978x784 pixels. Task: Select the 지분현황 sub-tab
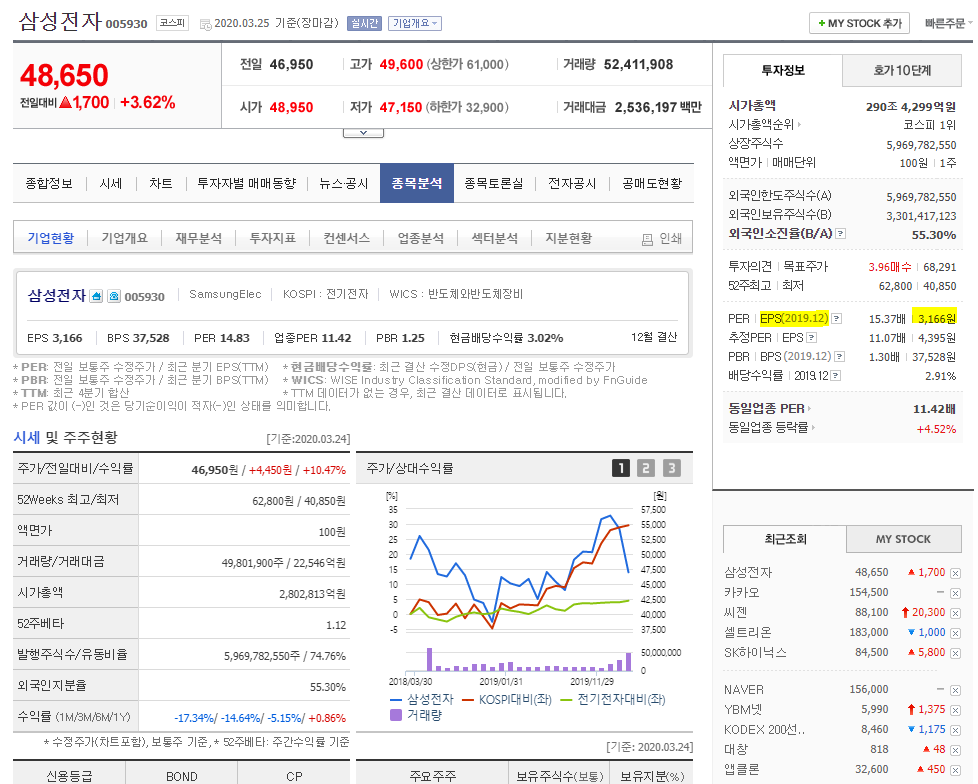click(x=568, y=238)
